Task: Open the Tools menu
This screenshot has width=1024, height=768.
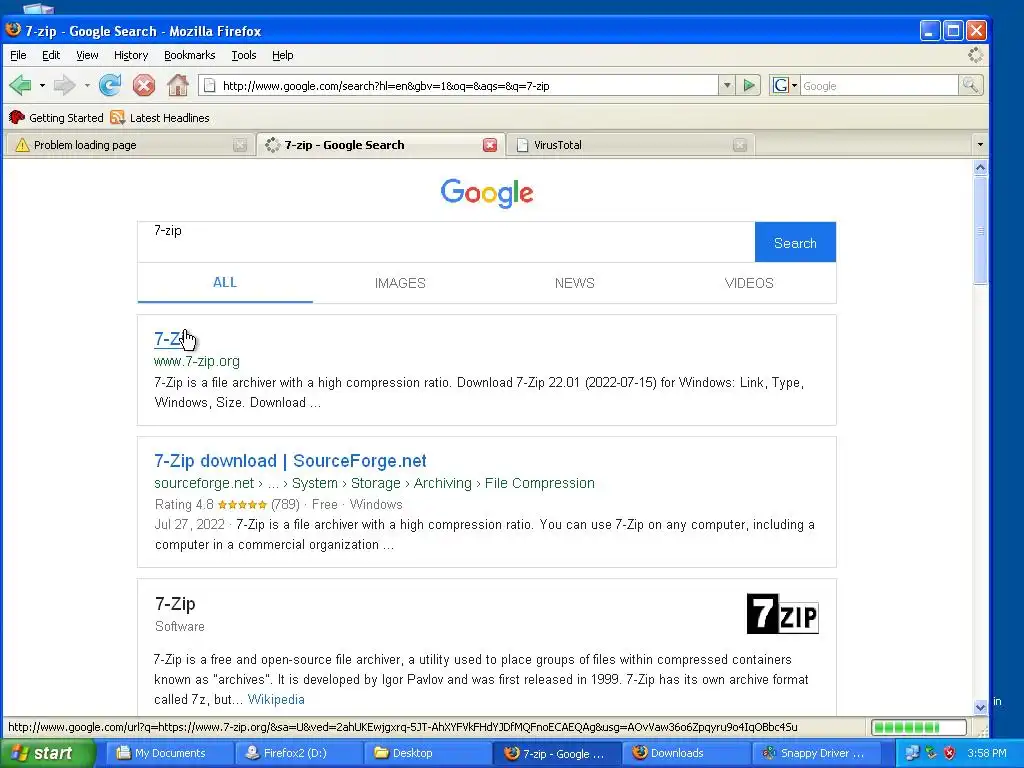Action: [244, 55]
